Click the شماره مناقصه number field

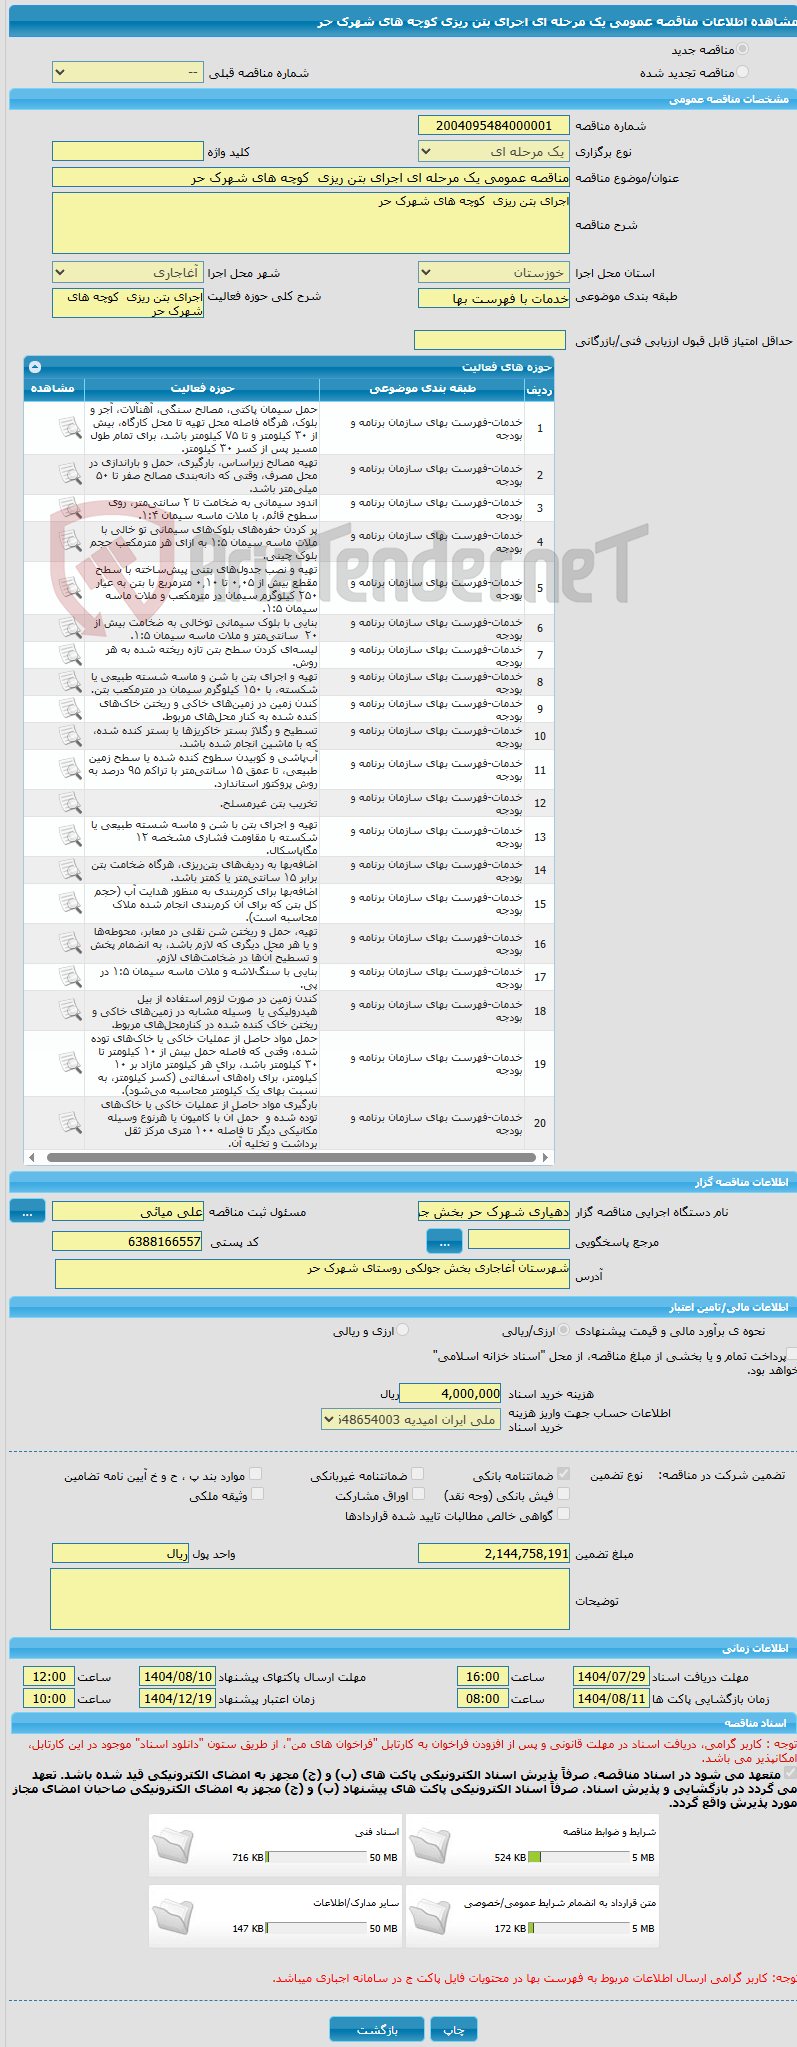tap(494, 125)
